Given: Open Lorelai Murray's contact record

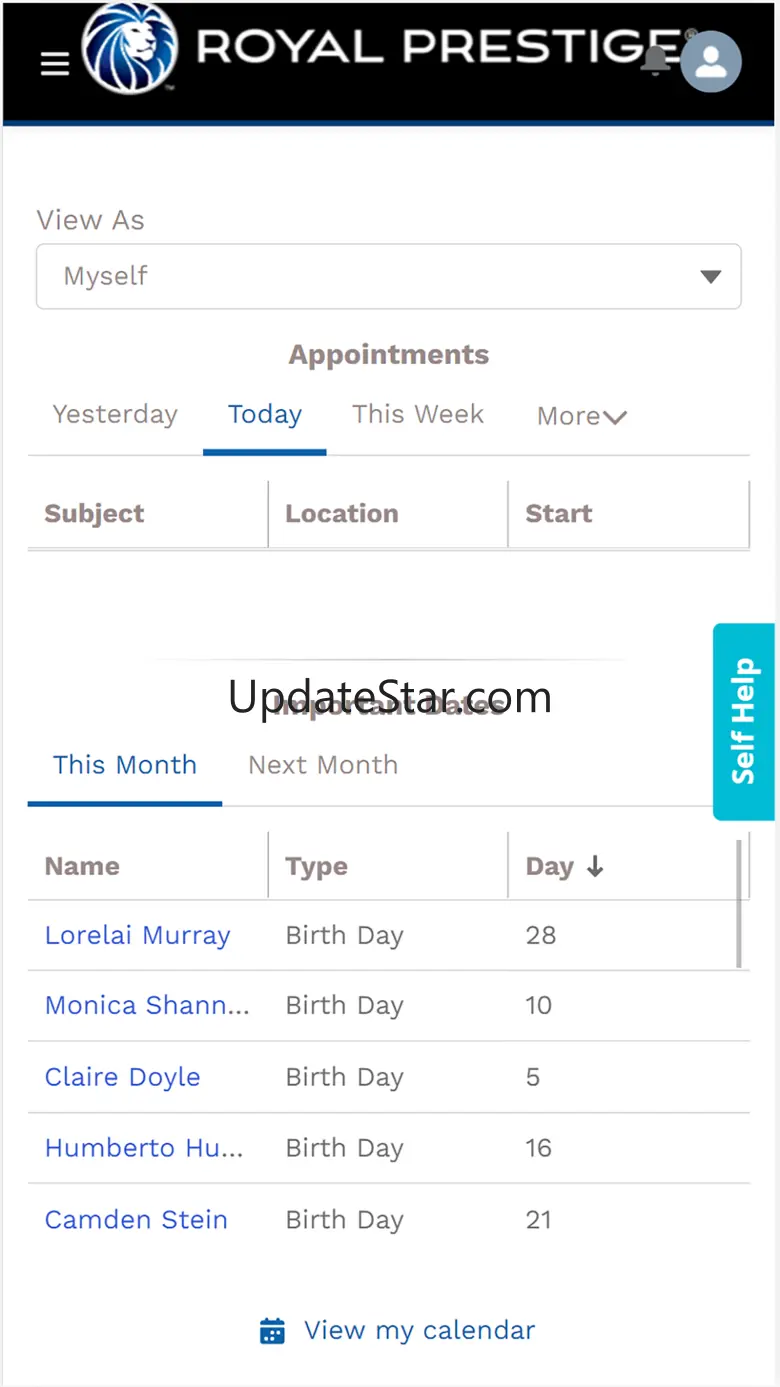Looking at the screenshot, I should [x=138, y=936].
